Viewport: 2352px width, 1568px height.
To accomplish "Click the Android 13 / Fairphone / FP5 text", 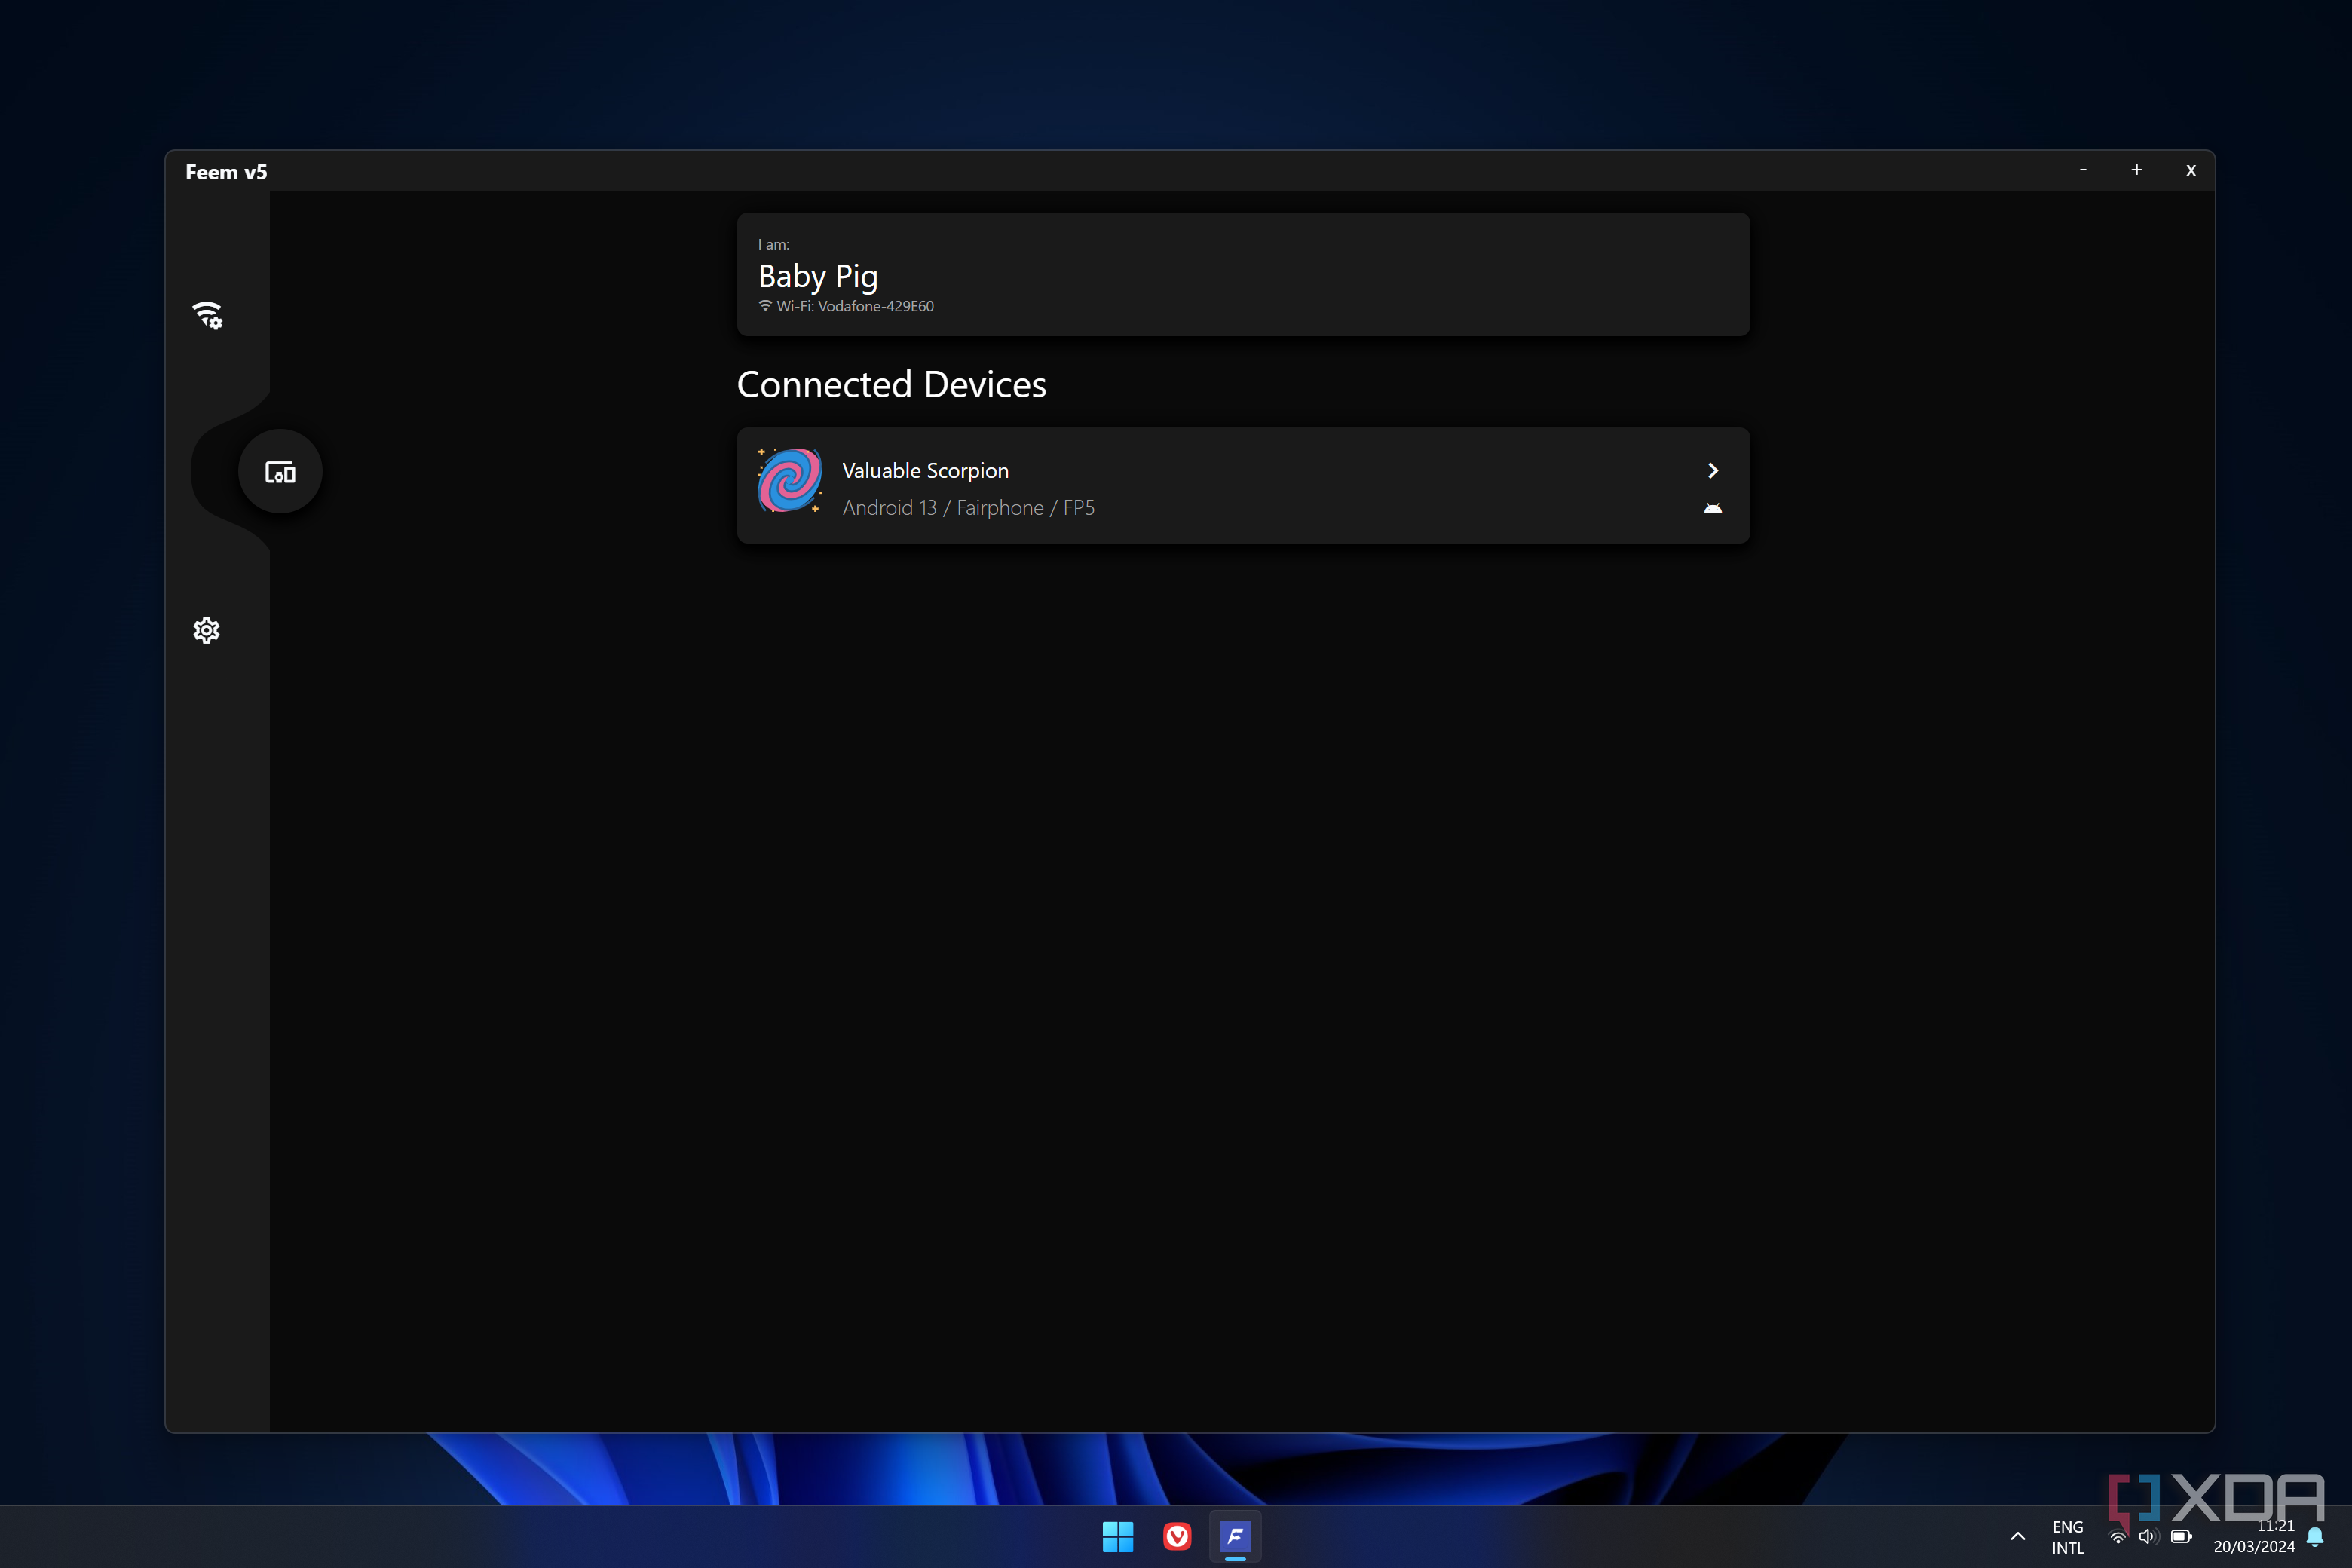I will coord(968,508).
